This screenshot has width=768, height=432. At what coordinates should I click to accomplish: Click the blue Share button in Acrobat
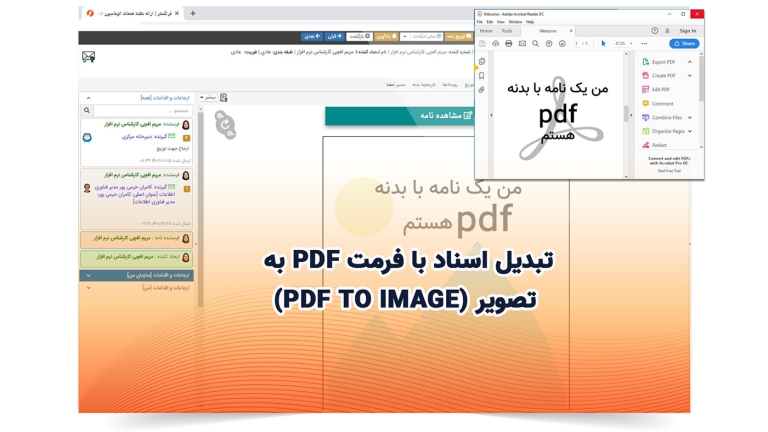pyautogui.click(x=684, y=44)
